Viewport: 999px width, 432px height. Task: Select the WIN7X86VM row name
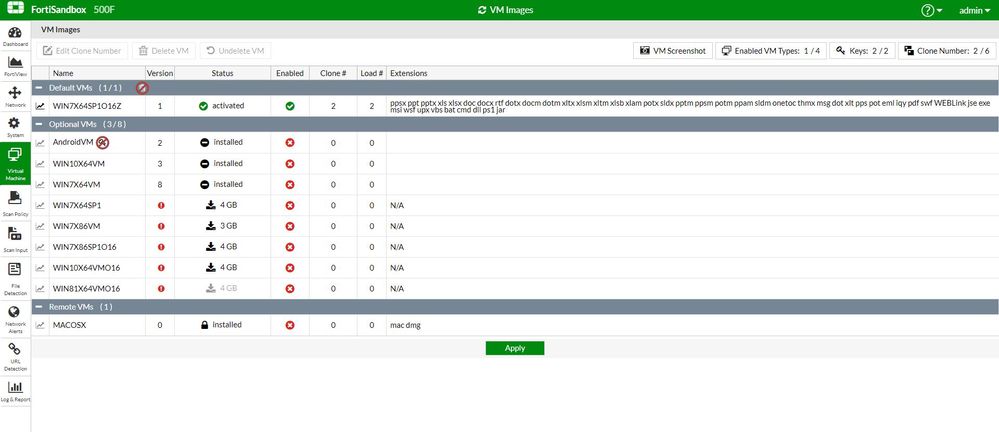coord(76,226)
